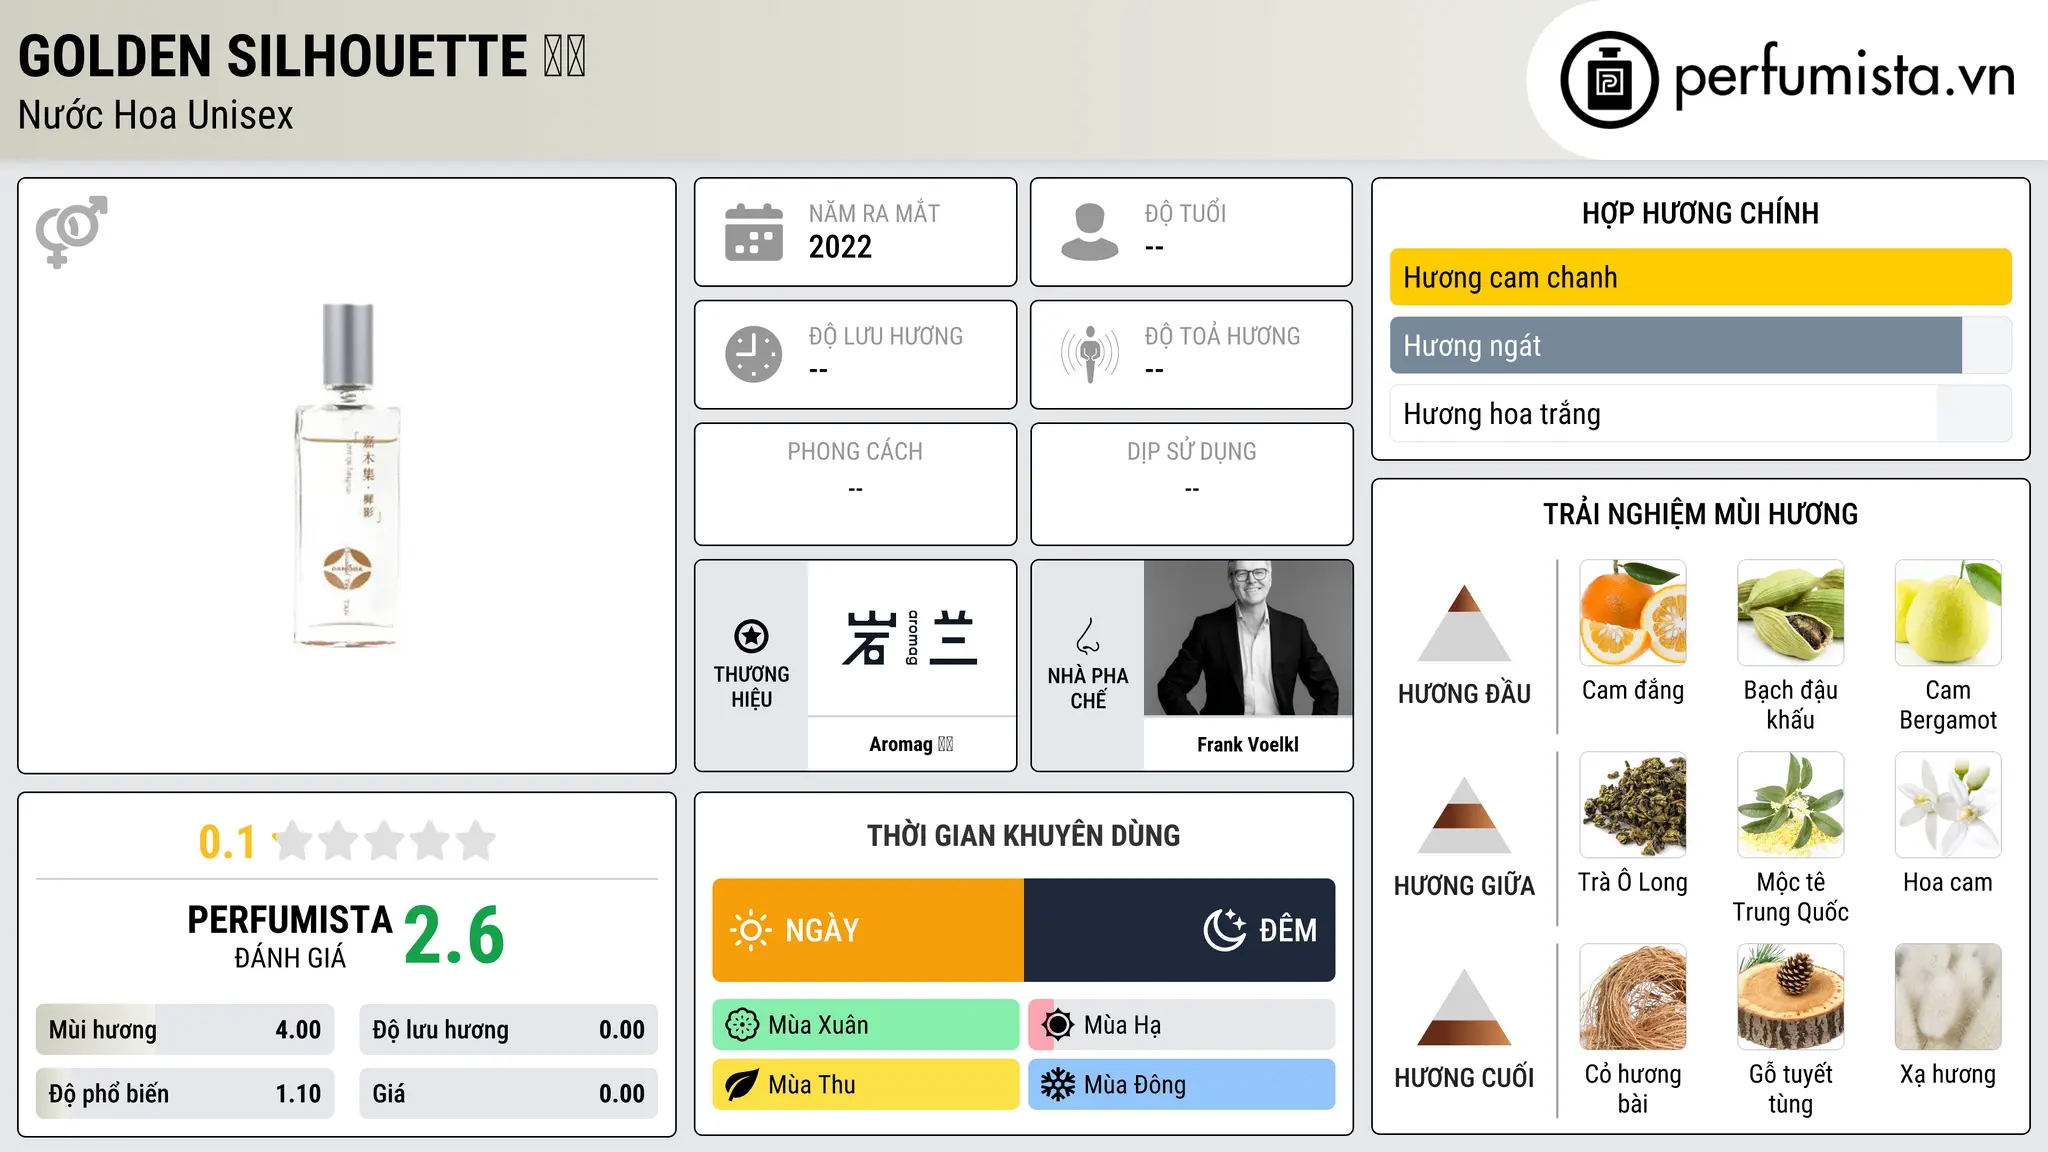Viewport: 2048px width, 1152px height.
Task: Open the perfumista.vn site name link
Action: pos(1844,76)
